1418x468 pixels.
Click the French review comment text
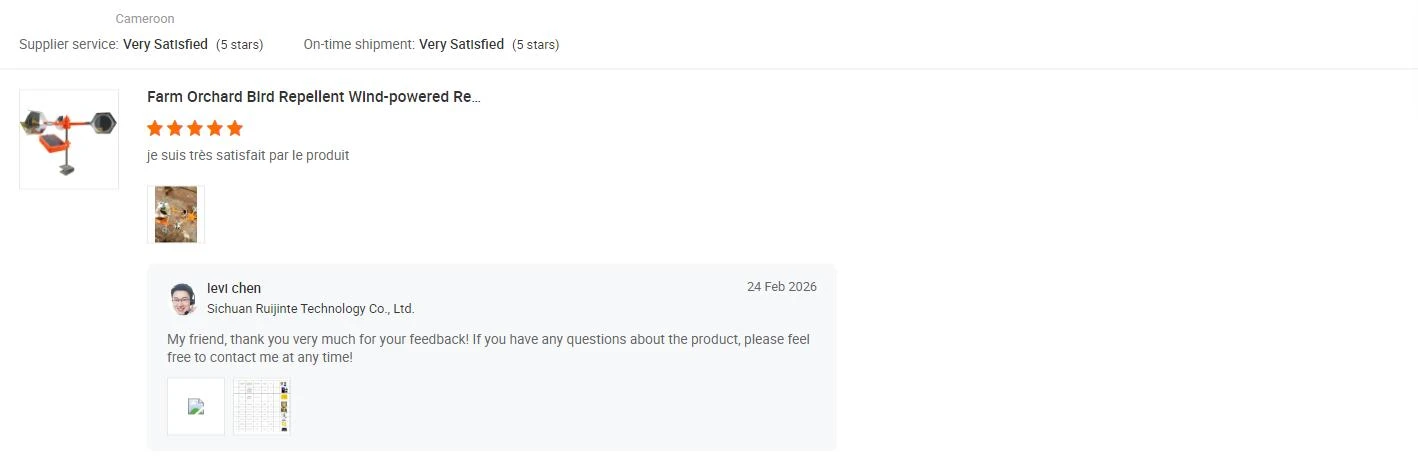[248, 156]
